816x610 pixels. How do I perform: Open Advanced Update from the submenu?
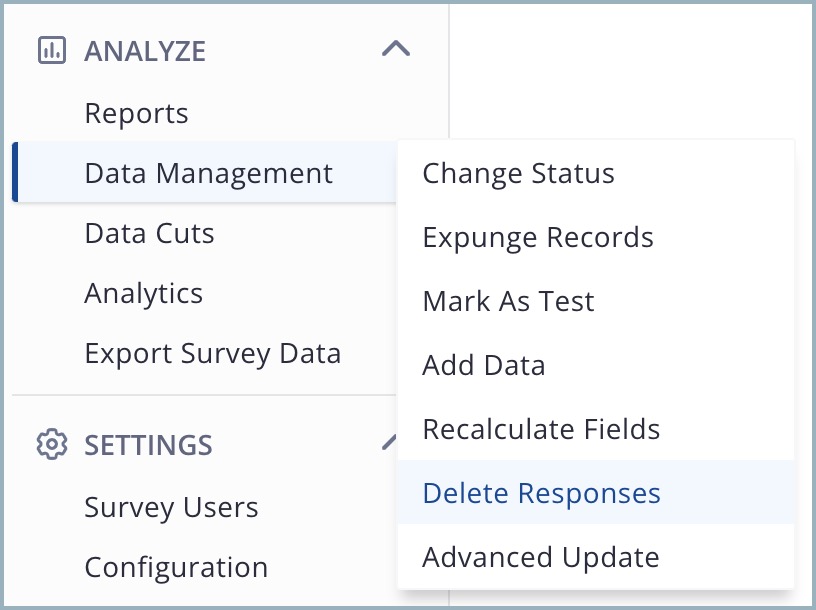pyautogui.click(x=540, y=557)
